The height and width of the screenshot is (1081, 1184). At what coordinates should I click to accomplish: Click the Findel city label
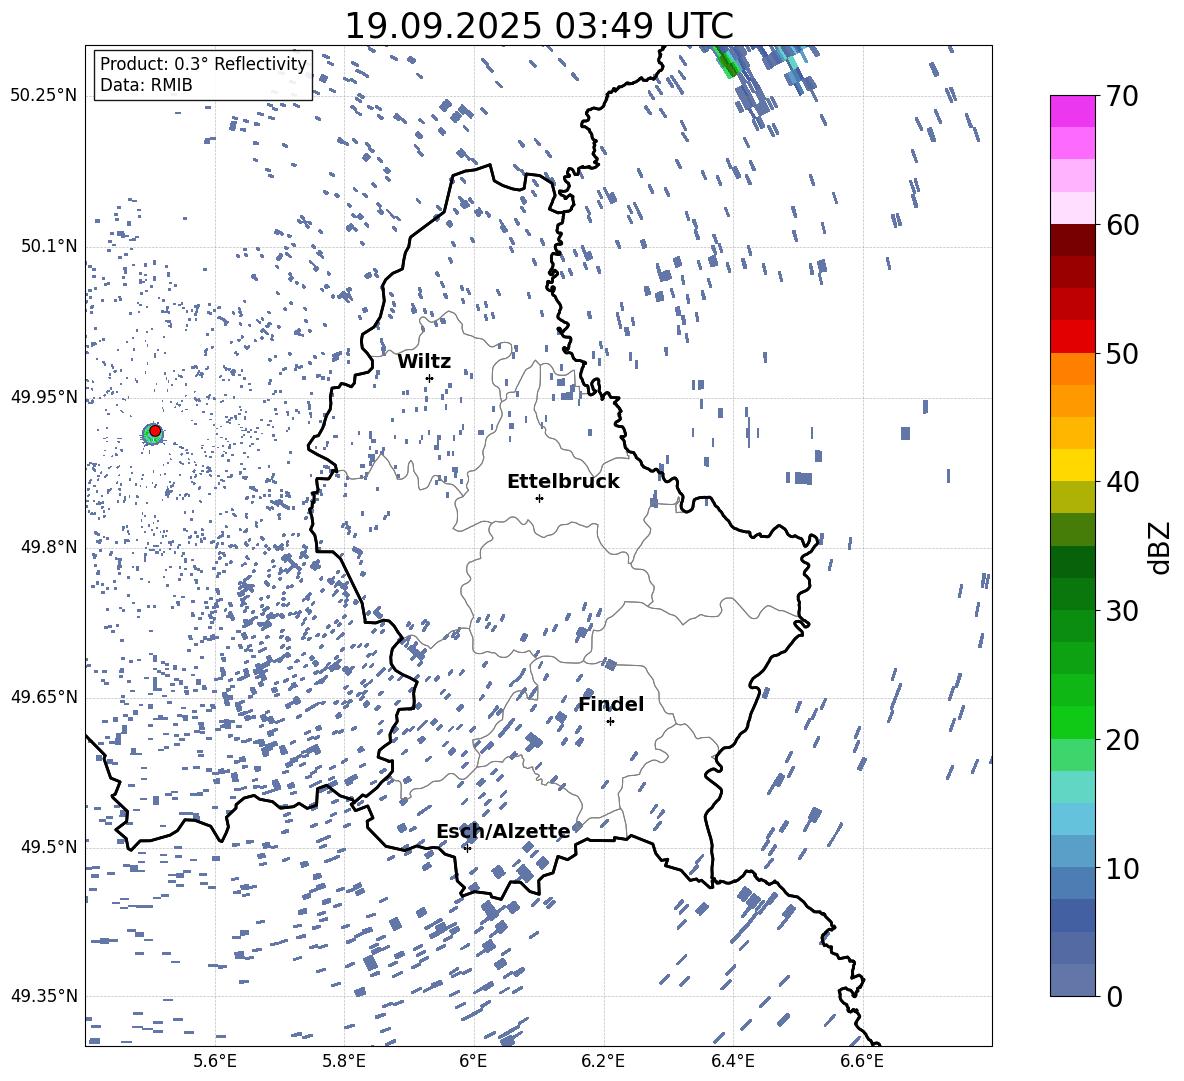(x=611, y=705)
